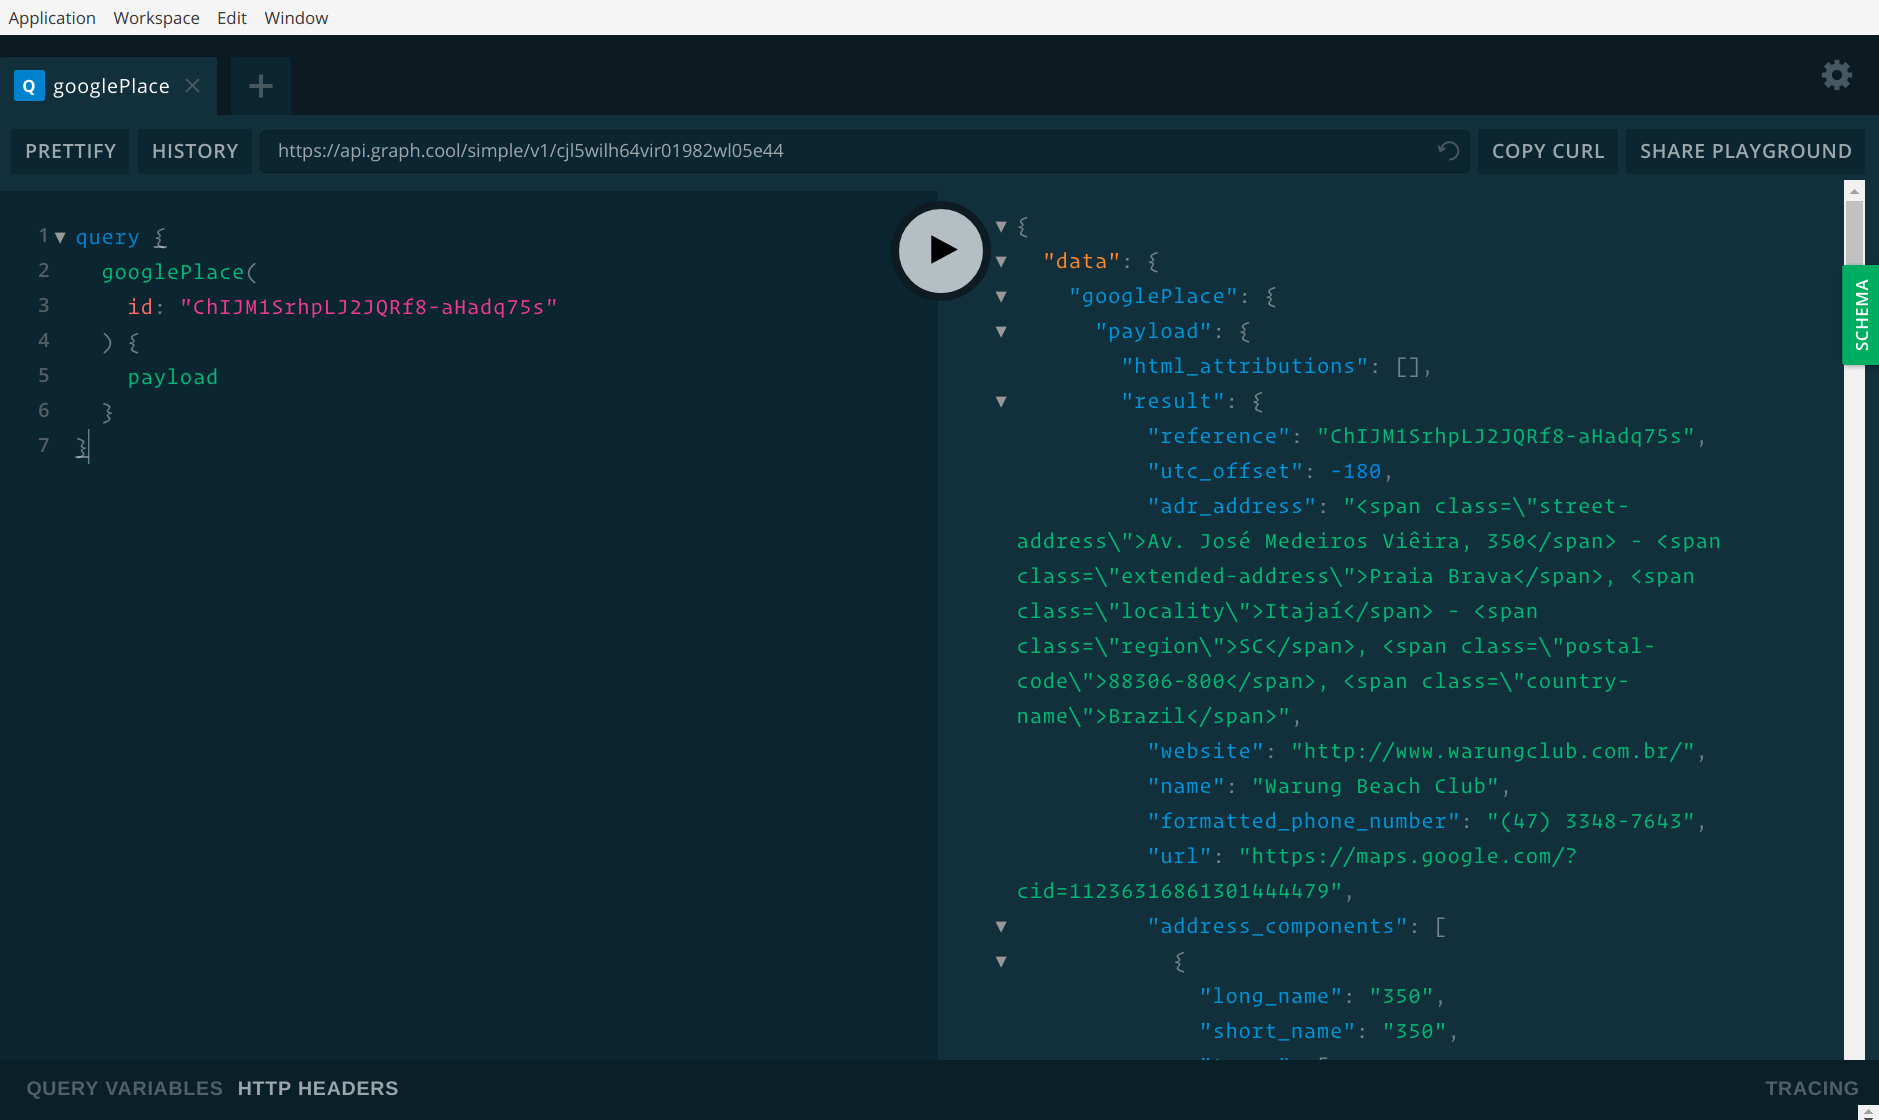
Task: Open the Edit menu
Action: [232, 18]
